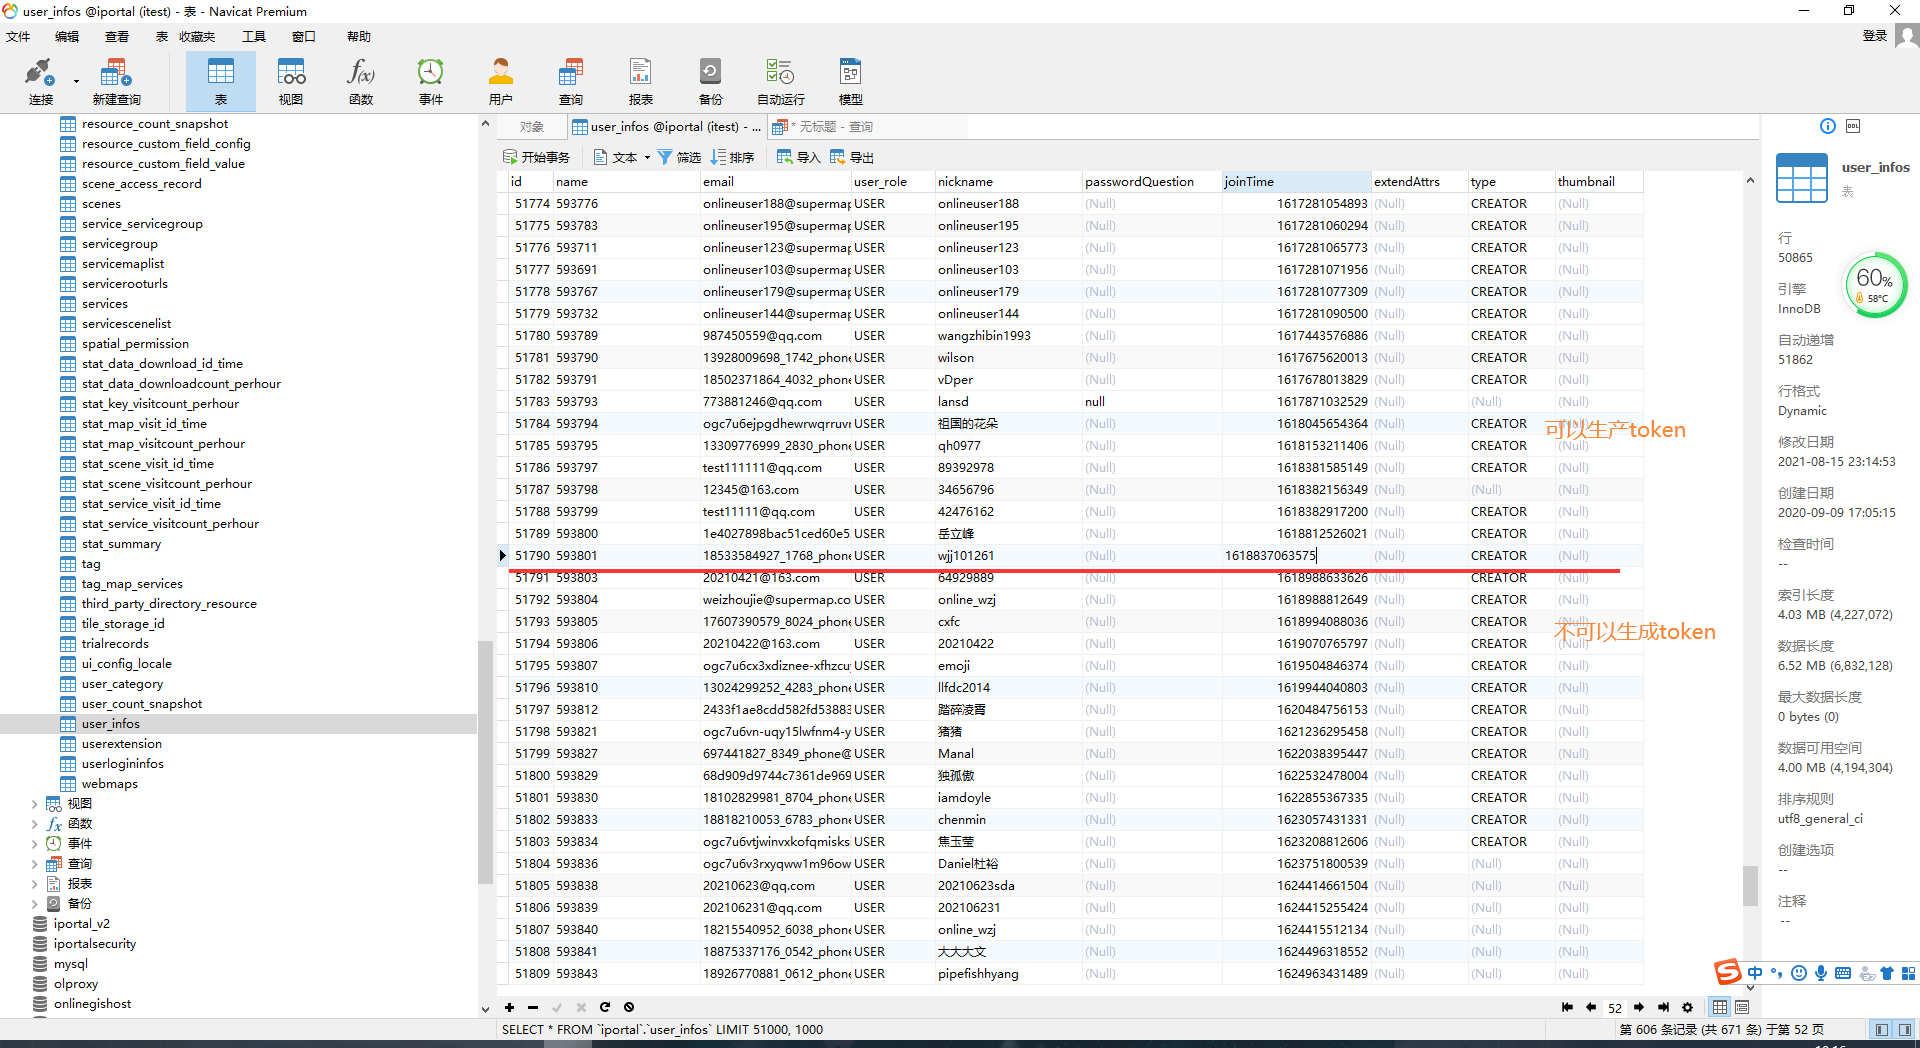
Task: Switch to form view display mode
Action: tap(1742, 1007)
